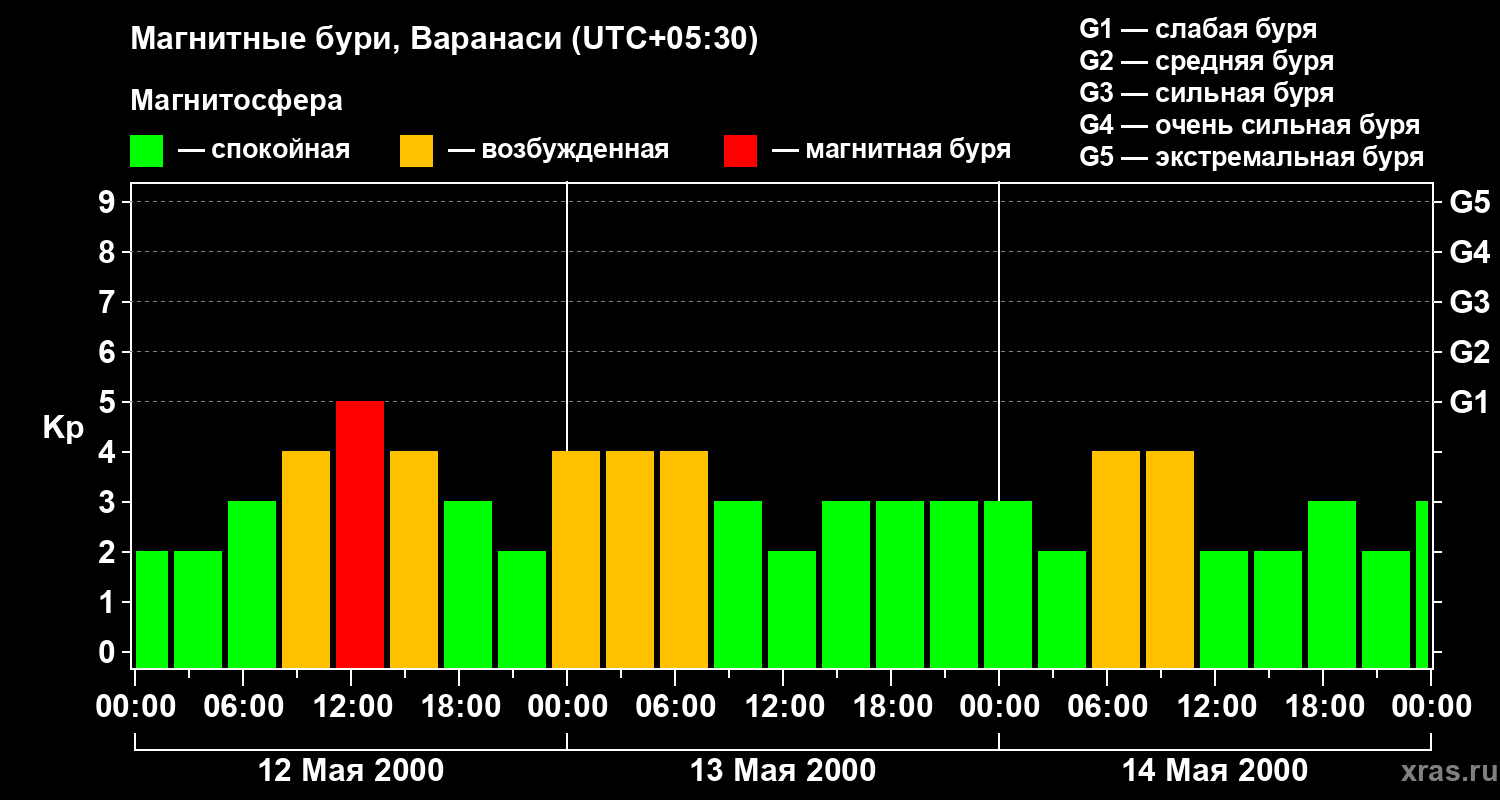Click the xras.ru watermark link
This screenshot has width=1500, height=800.
(x=1442, y=771)
